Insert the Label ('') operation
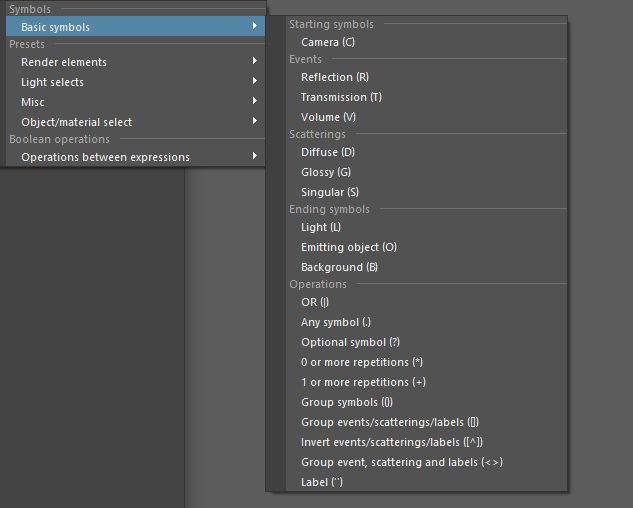This screenshot has width=633, height=508. click(426, 482)
